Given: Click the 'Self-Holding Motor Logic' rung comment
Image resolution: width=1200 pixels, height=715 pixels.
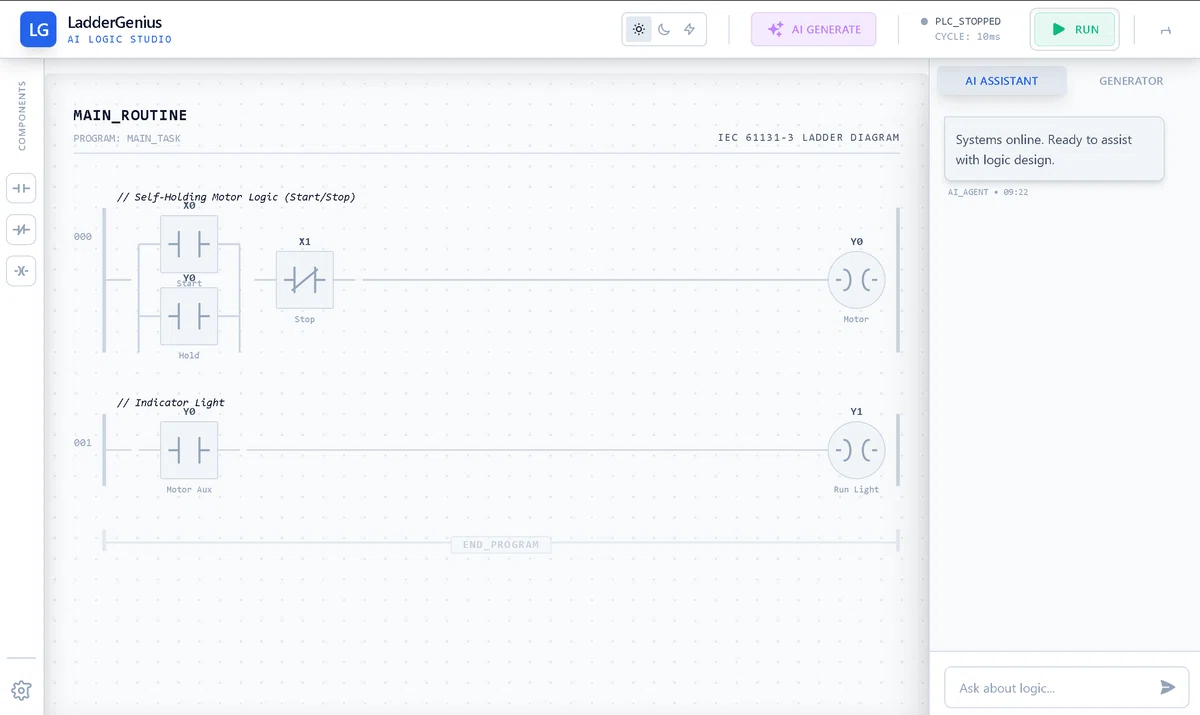Looking at the screenshot, I should tap(236, 197).
